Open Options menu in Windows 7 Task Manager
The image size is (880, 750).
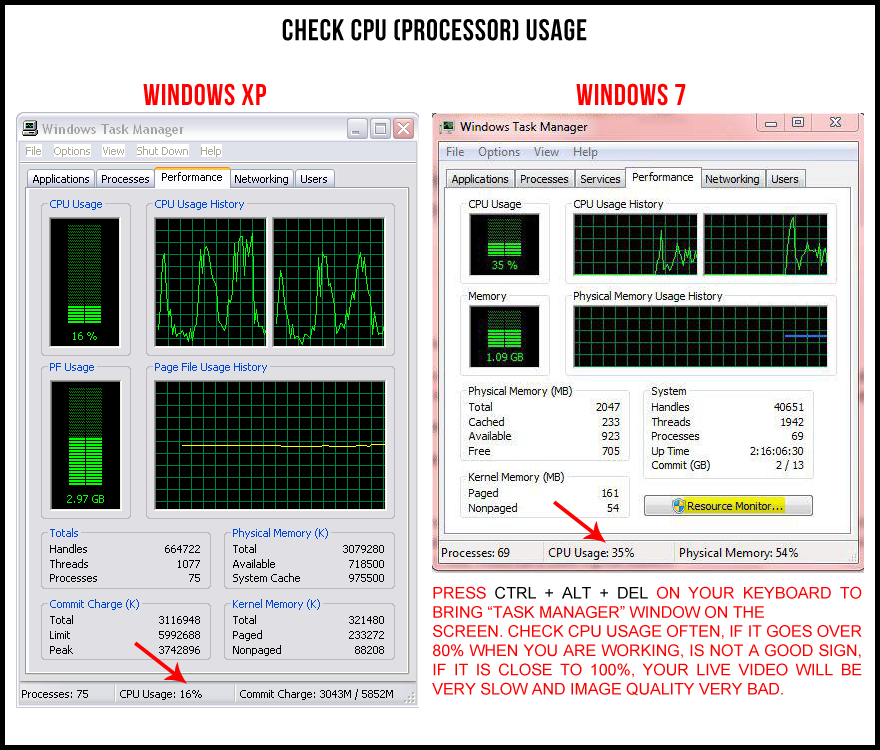pyautogui.click(x=499, y=152)
